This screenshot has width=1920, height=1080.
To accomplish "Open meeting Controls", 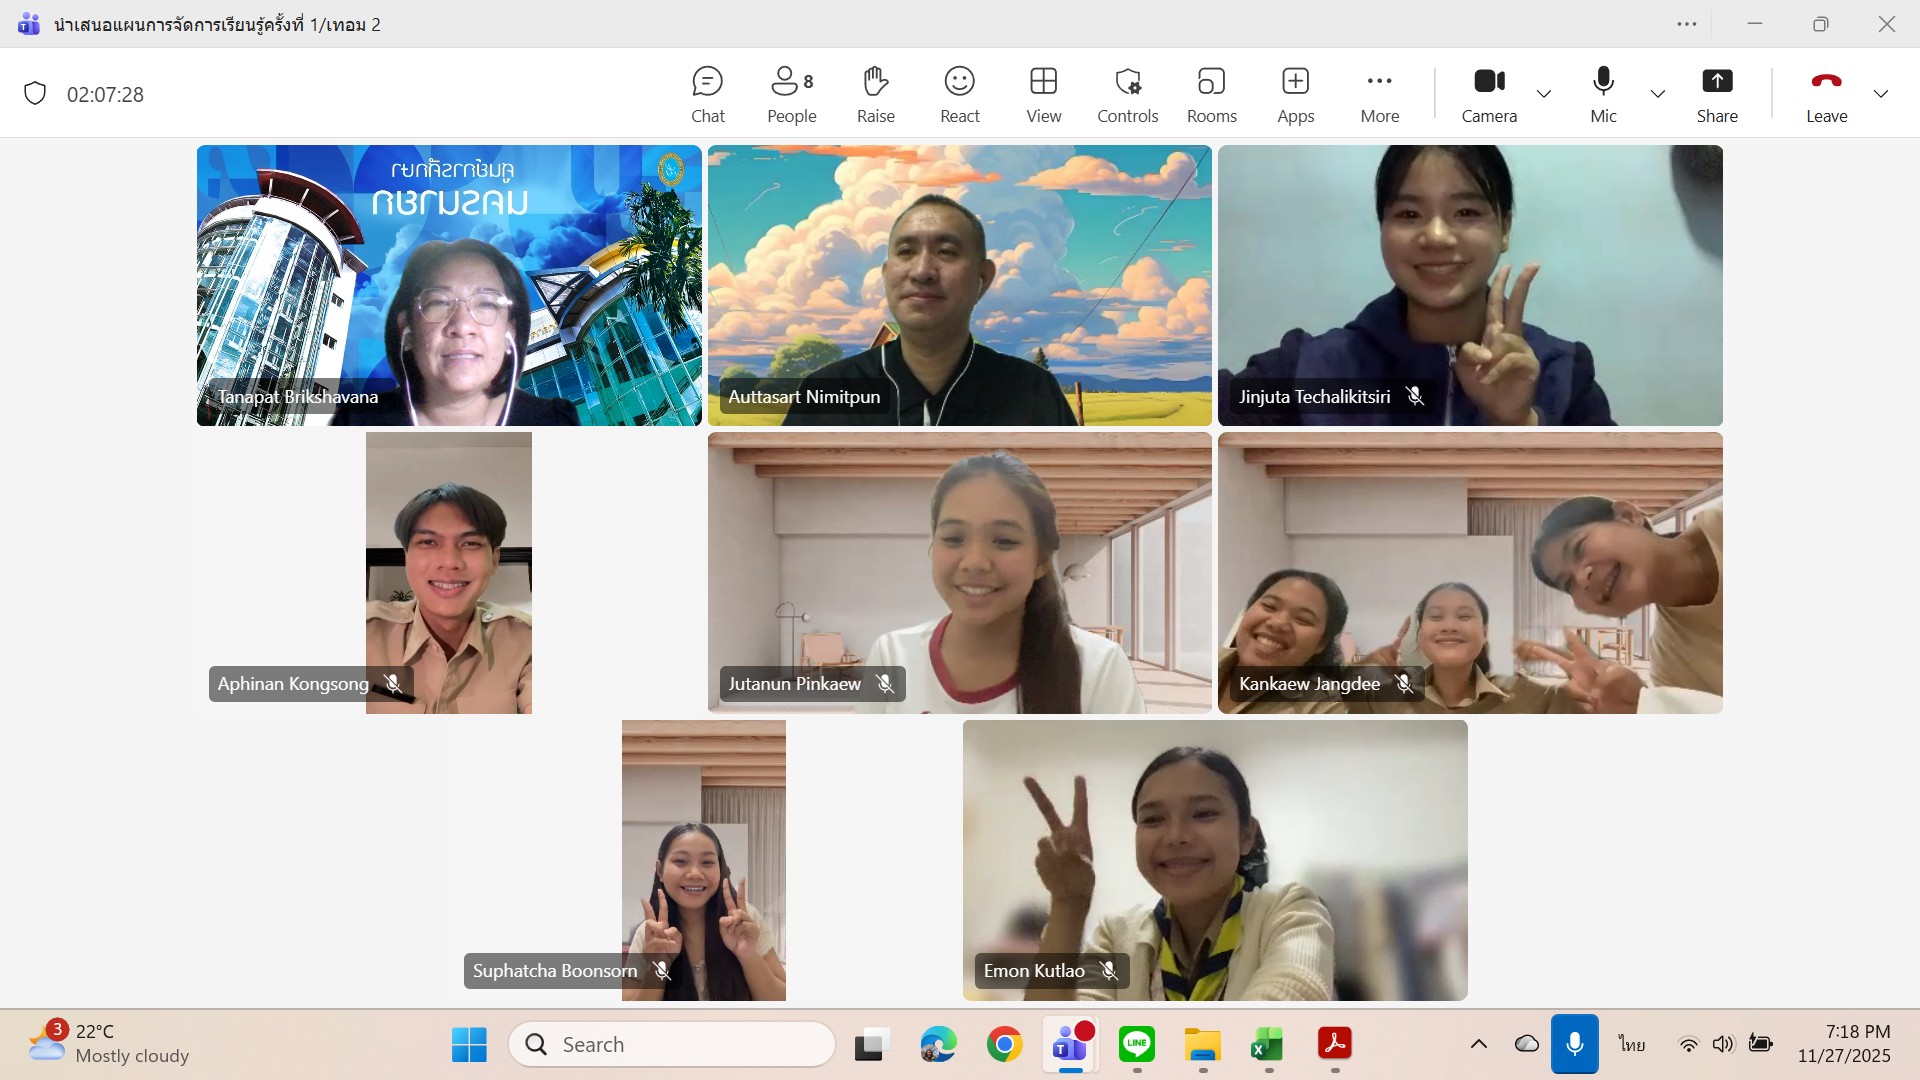I will [1127, 94].
